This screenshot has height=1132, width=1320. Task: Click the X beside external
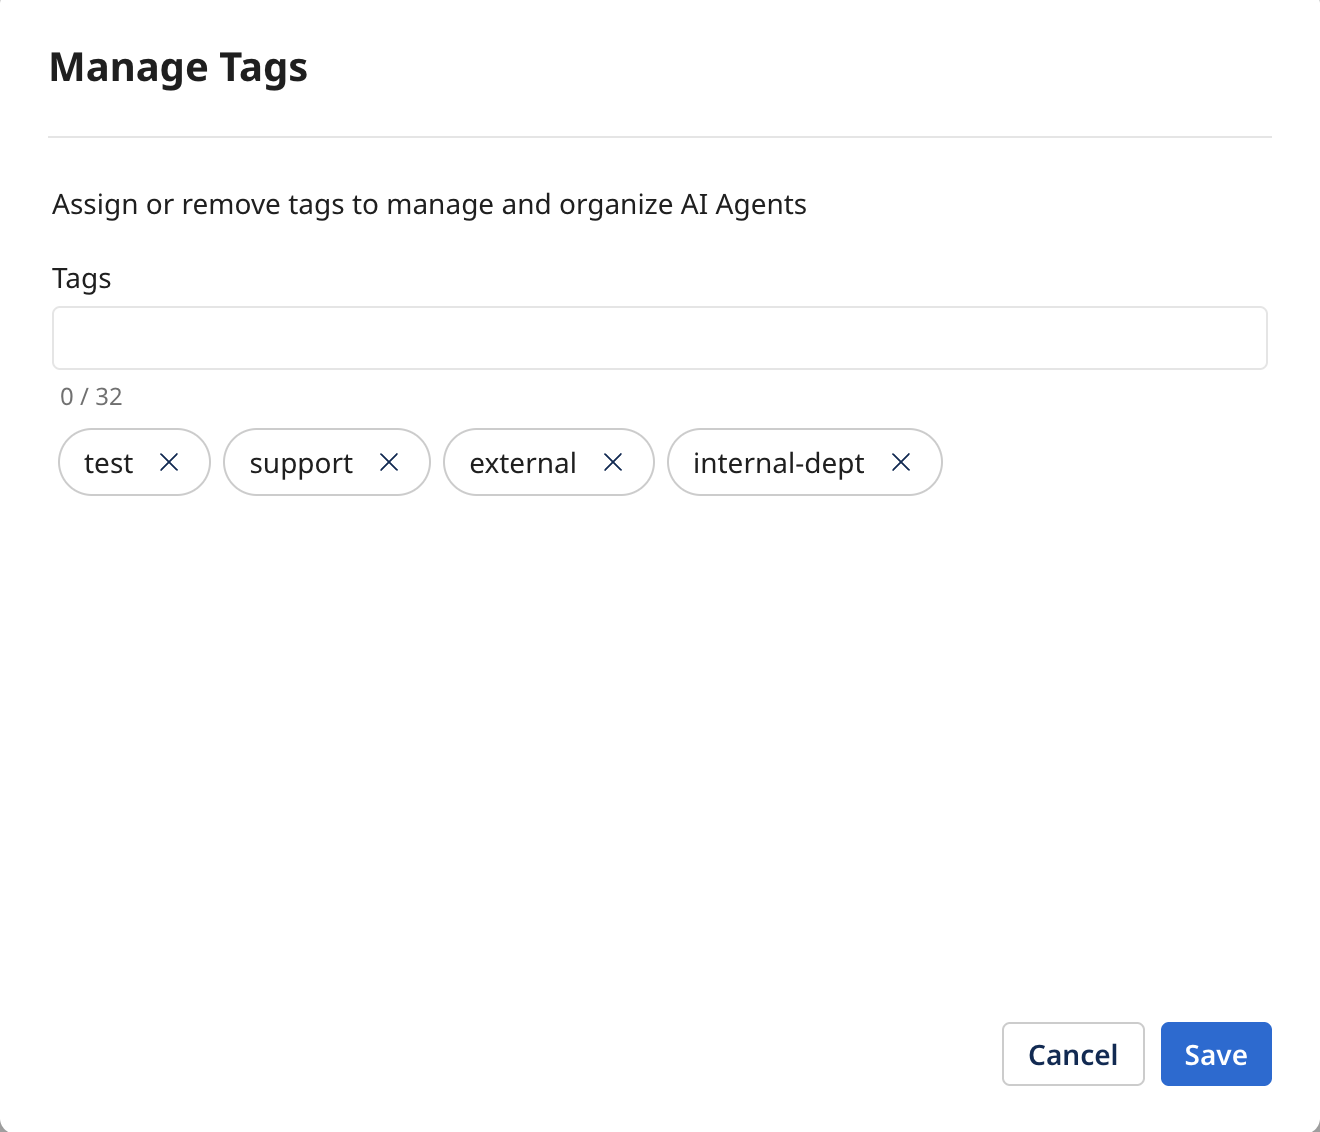(614, 462)
